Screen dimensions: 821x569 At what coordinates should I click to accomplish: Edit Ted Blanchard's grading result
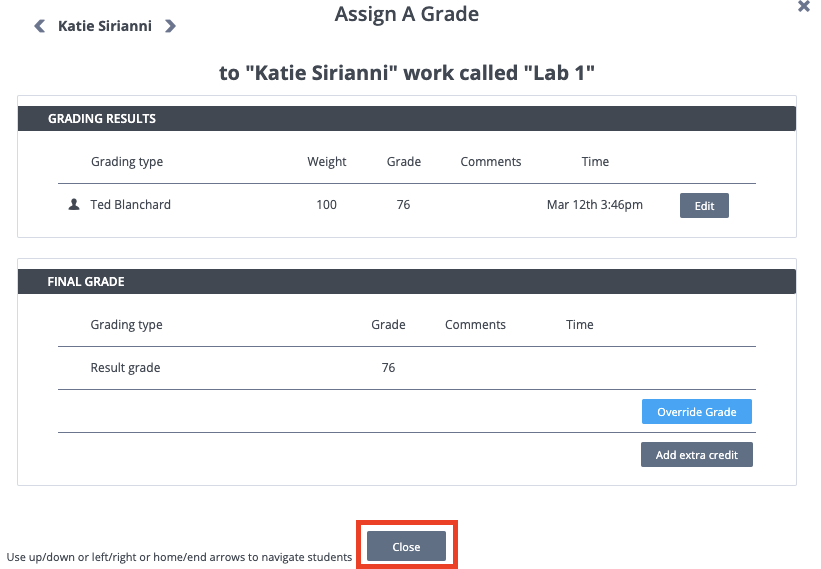(704, 206)
